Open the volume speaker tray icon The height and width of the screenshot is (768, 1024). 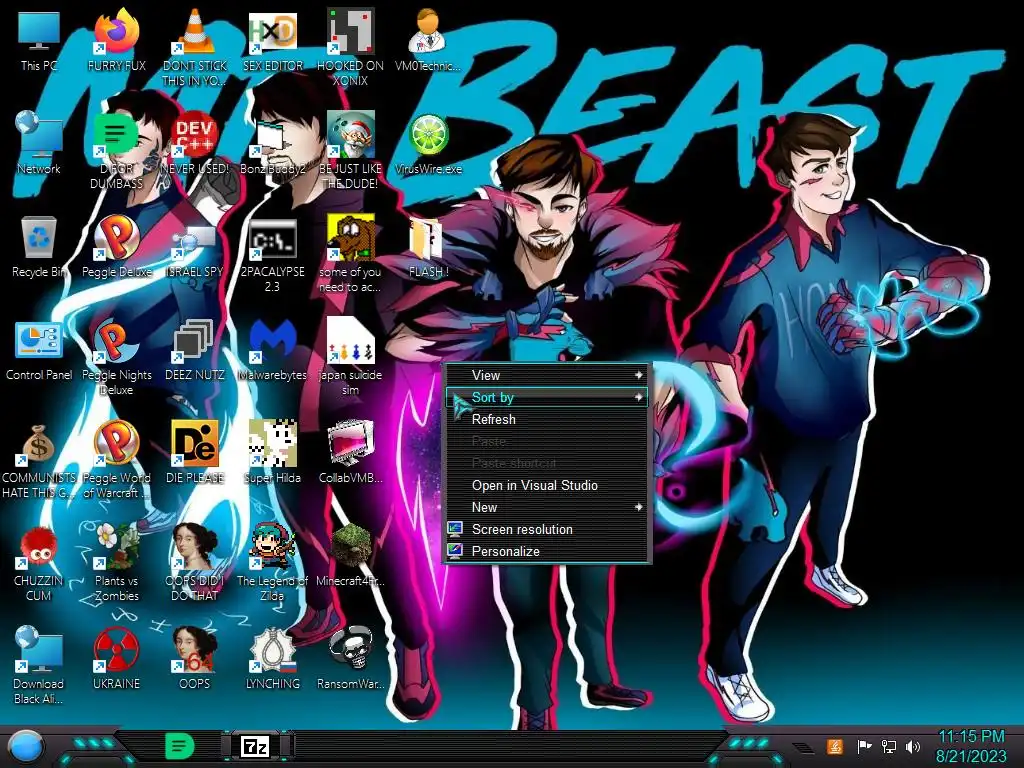point(913,746)
